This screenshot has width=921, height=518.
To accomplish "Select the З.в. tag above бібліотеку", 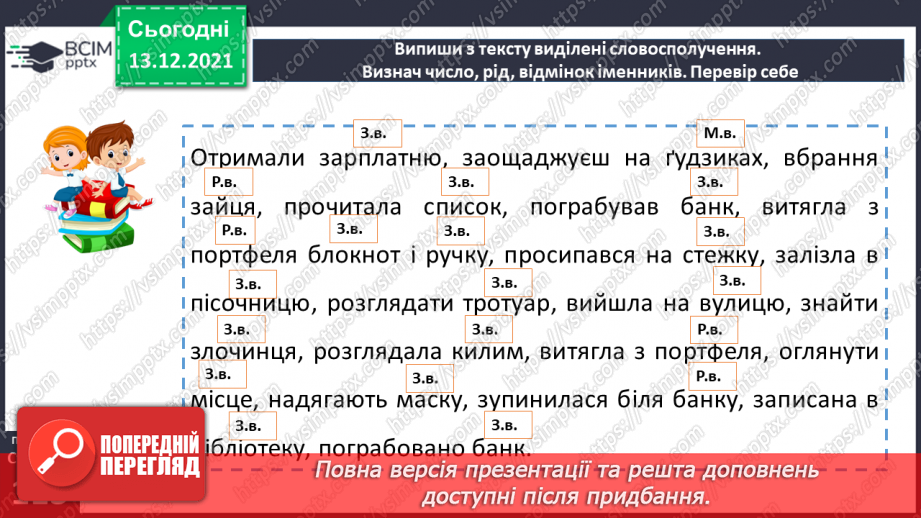I will coord(252,426).
